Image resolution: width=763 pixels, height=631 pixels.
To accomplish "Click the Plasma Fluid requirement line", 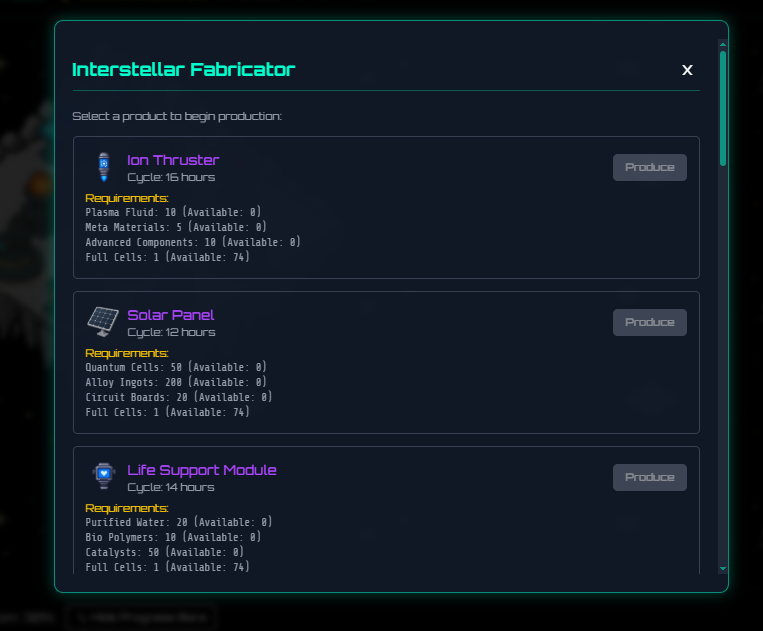I will point(172,212).
